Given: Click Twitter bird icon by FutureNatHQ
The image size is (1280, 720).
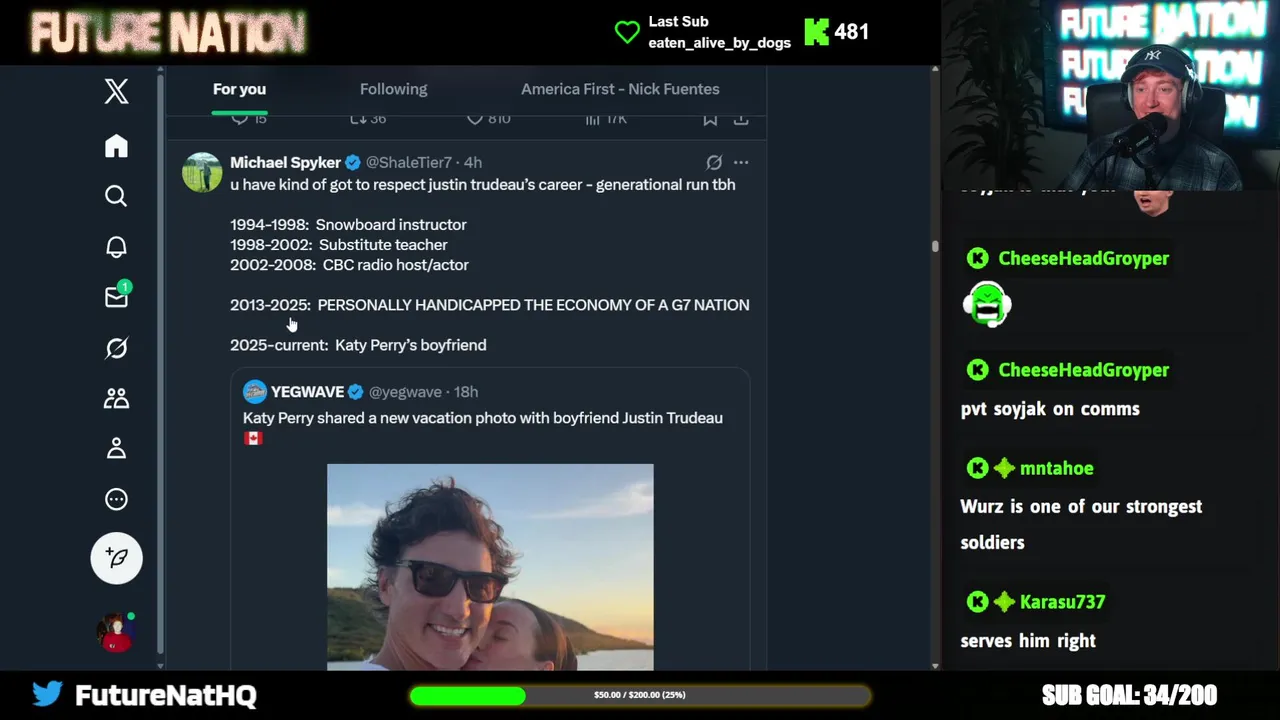Looking at the screenshot, I should 47,694.
